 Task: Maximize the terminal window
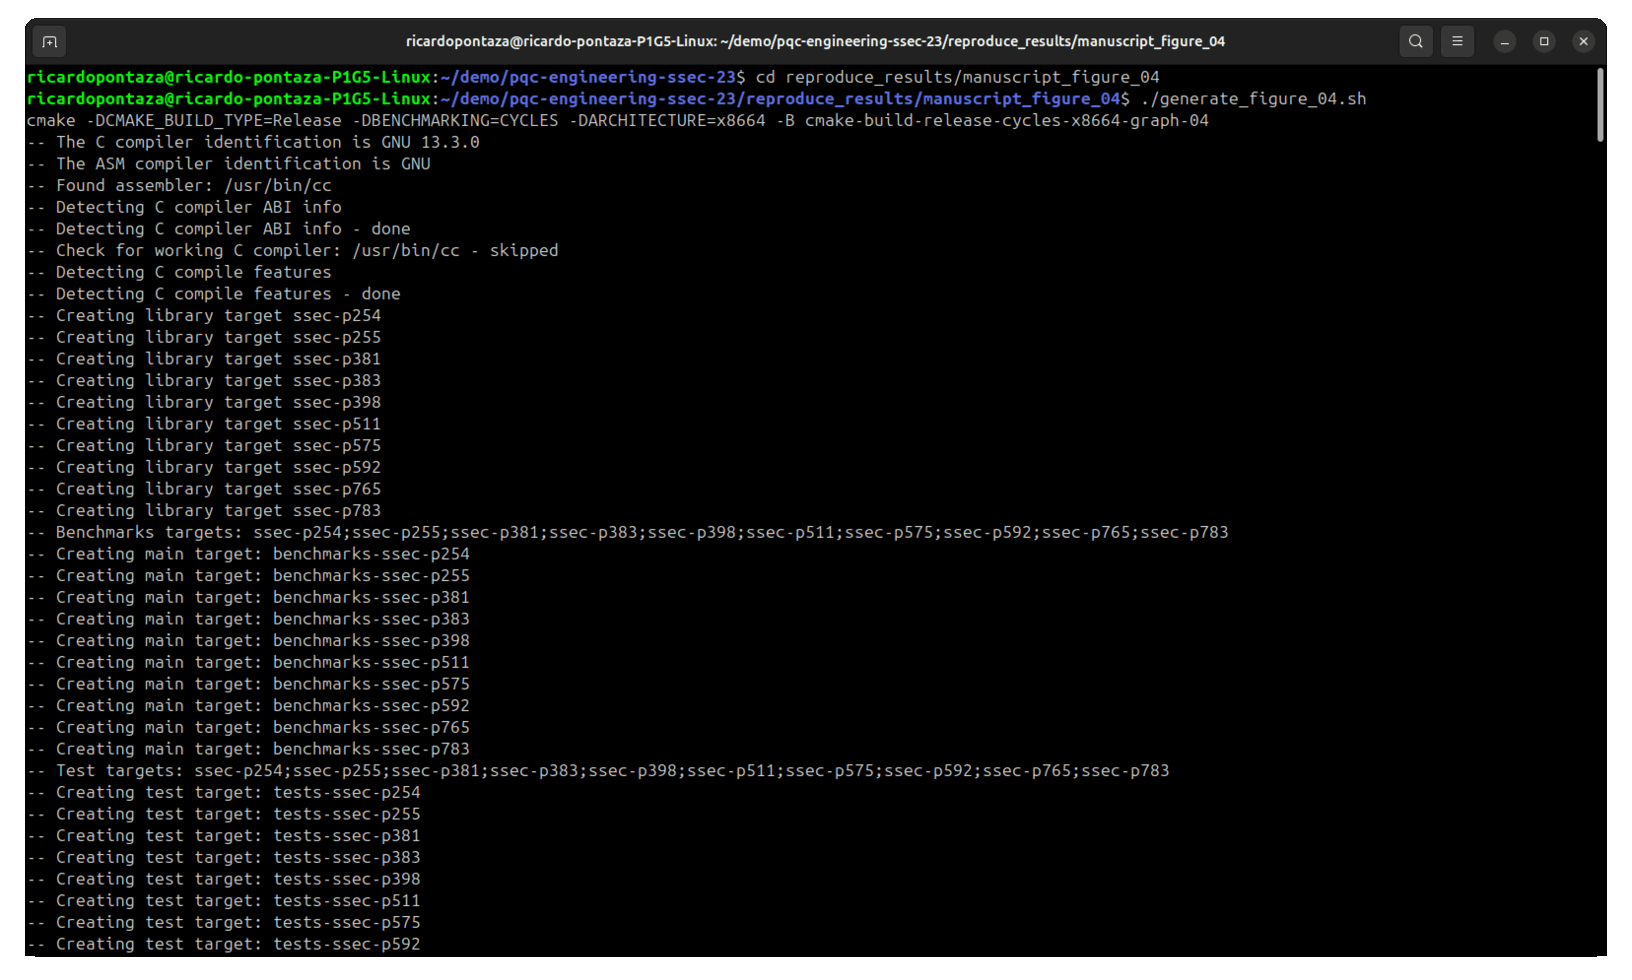[x=1544, y=41]
